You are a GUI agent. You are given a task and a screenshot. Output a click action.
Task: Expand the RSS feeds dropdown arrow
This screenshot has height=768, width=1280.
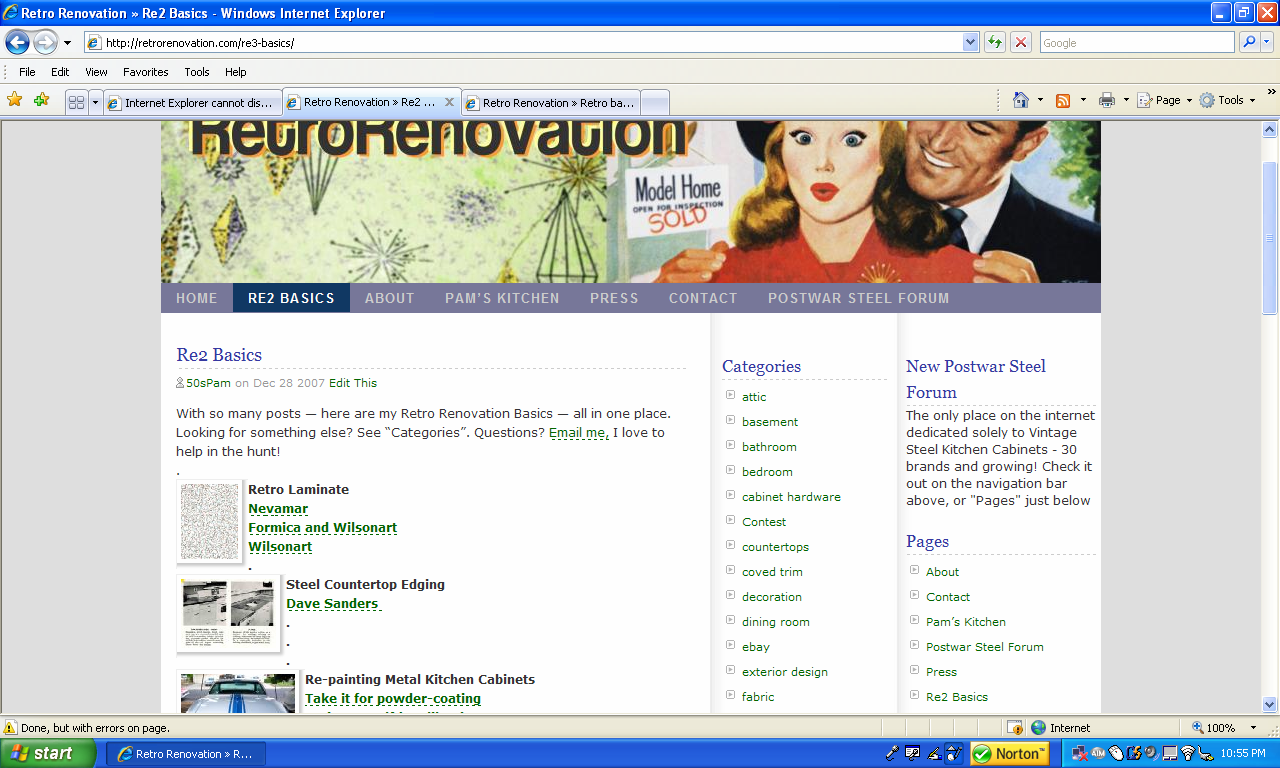(x=1083, y=100)
